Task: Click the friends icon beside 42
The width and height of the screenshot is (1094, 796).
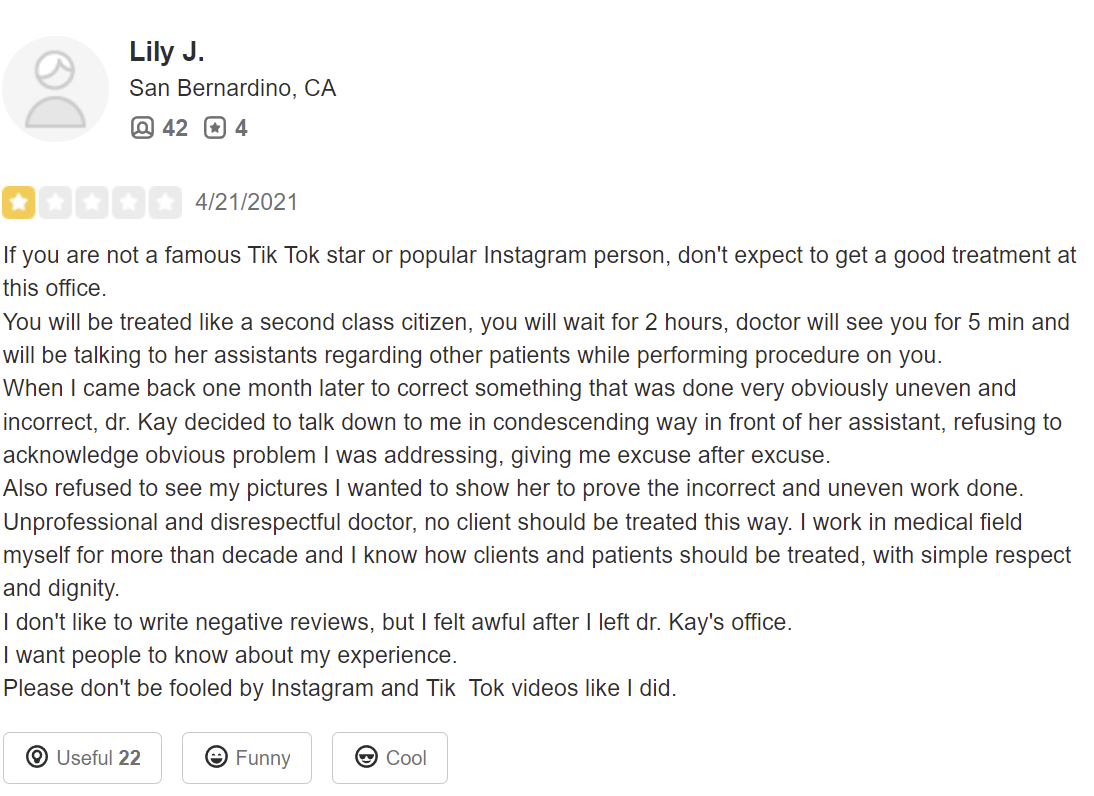Action: (x=142, y=128)
